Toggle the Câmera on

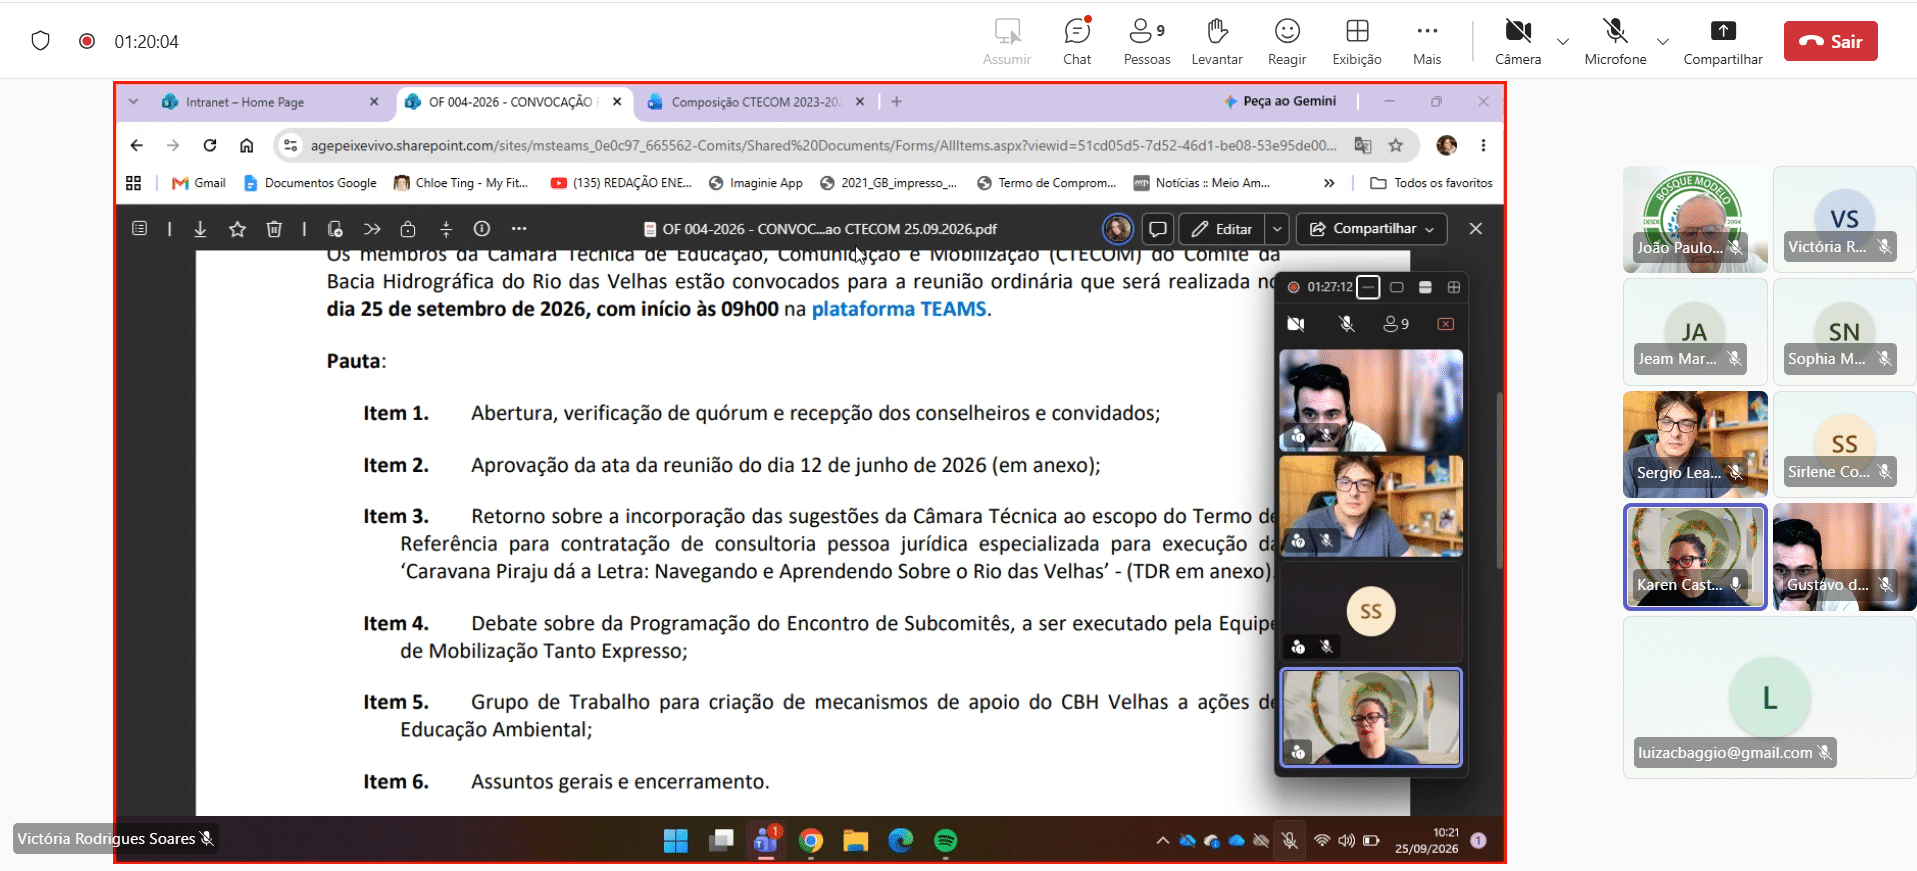[x=1518, y=42]
